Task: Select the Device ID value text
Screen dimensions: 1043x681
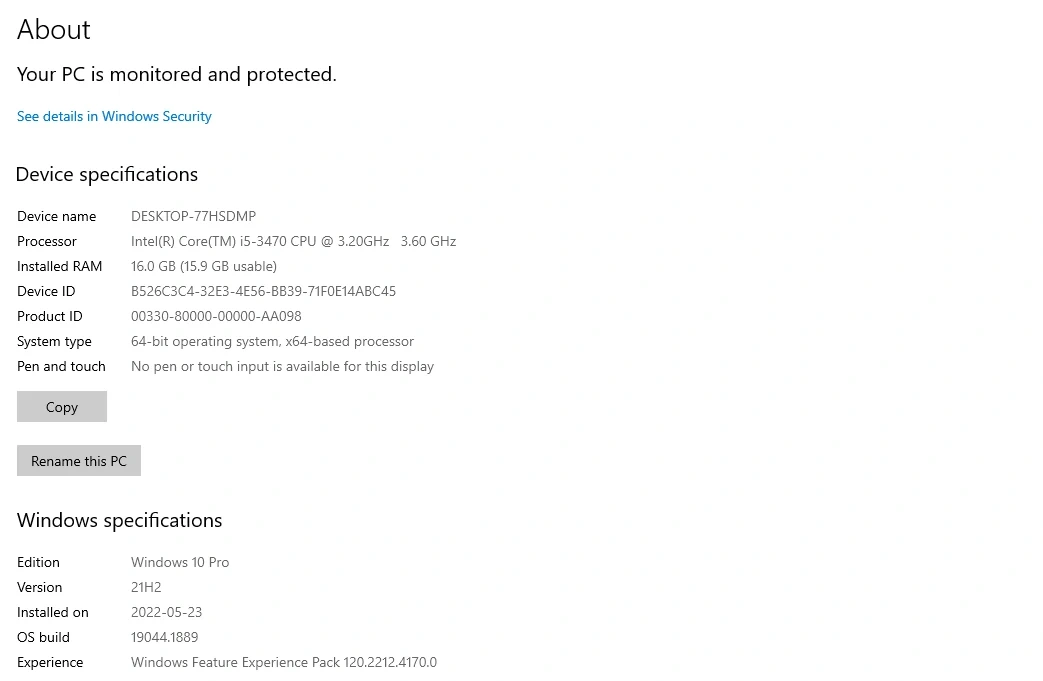Action: click(263, 291)
